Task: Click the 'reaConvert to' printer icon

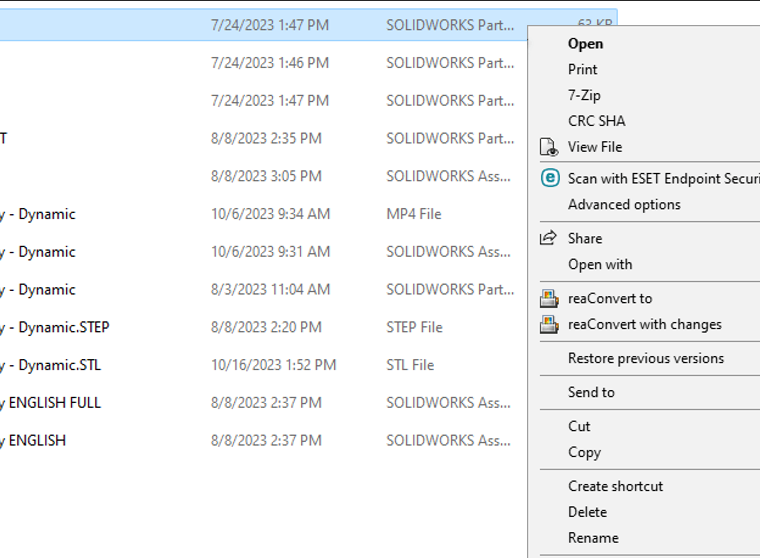Action: pos(549,299)
